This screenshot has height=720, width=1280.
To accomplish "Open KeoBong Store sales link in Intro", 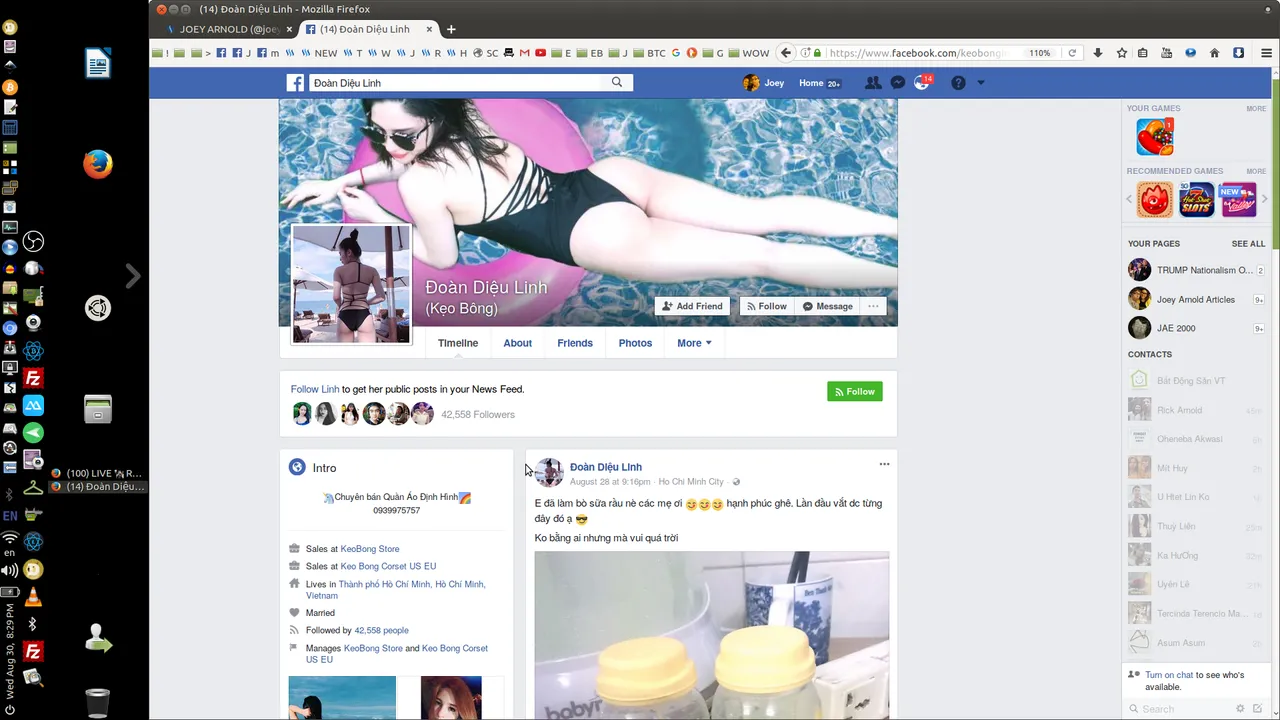I will [370, 548].
